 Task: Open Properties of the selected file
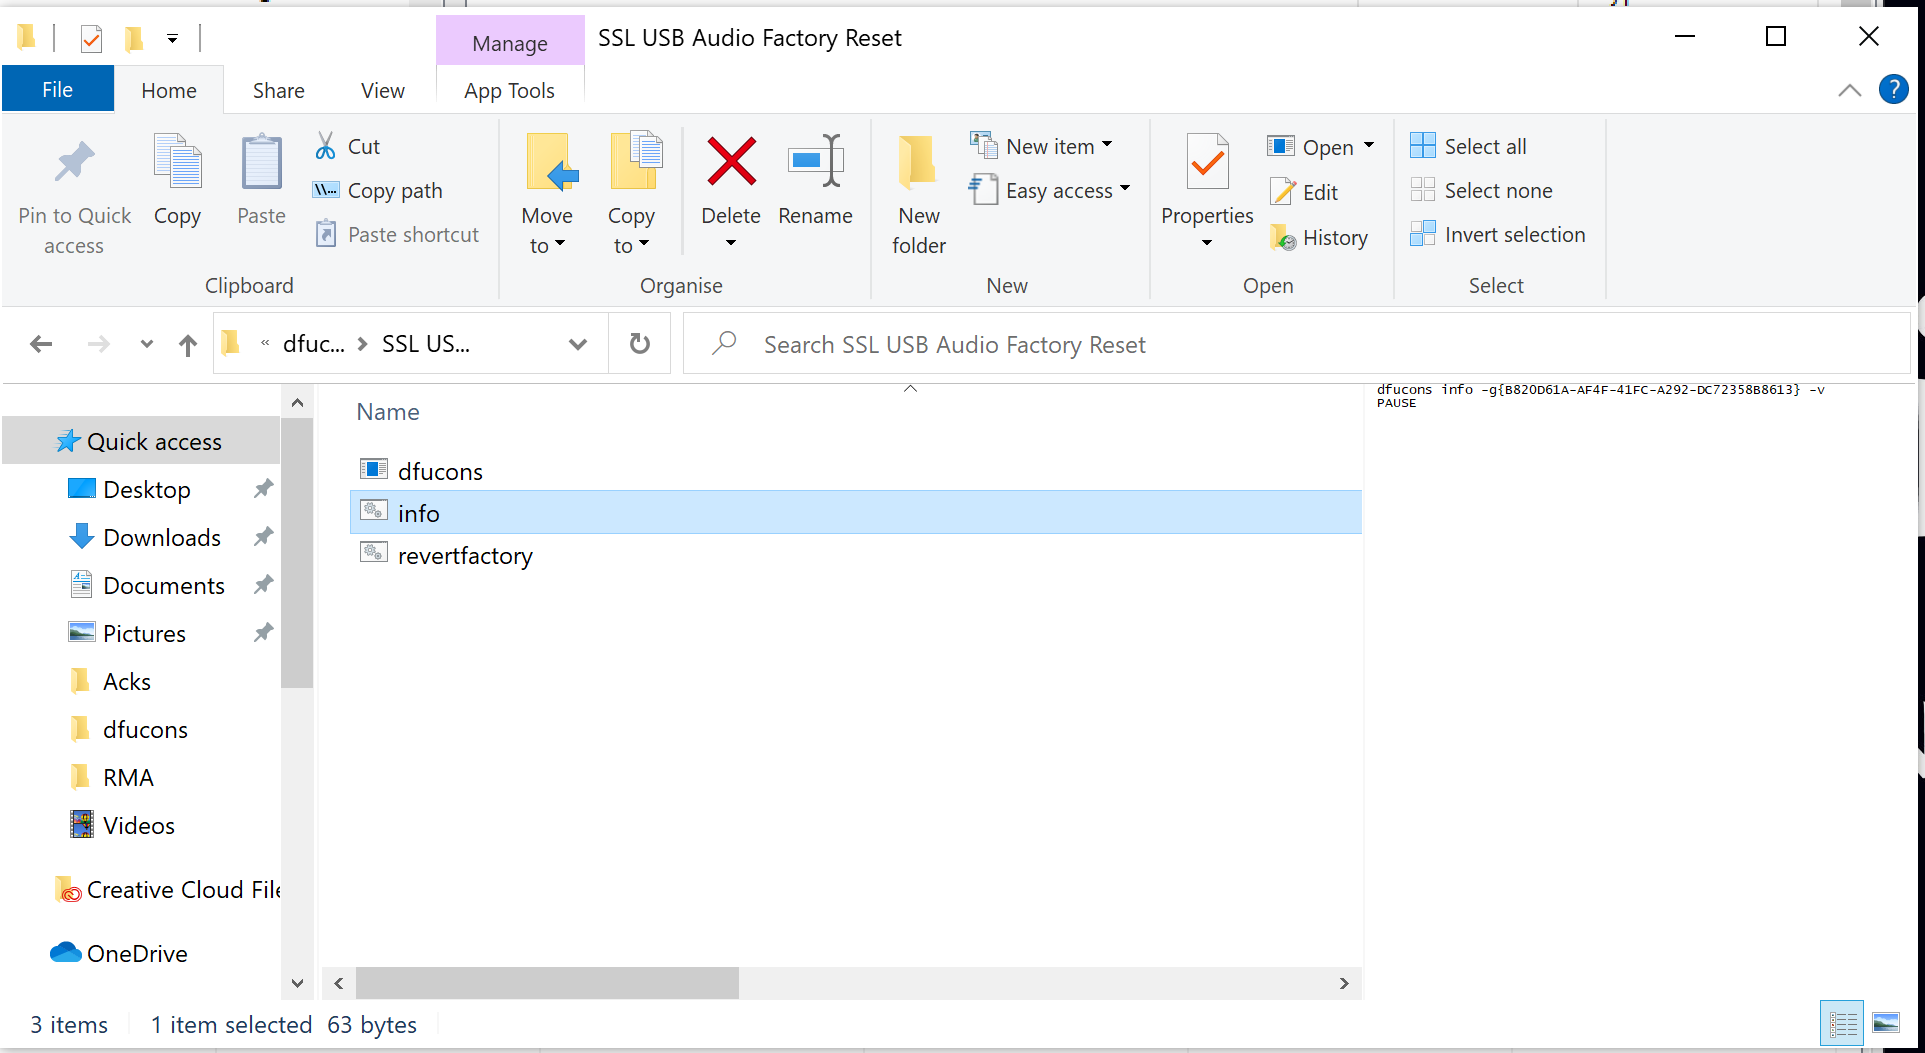click(1207, 180)
